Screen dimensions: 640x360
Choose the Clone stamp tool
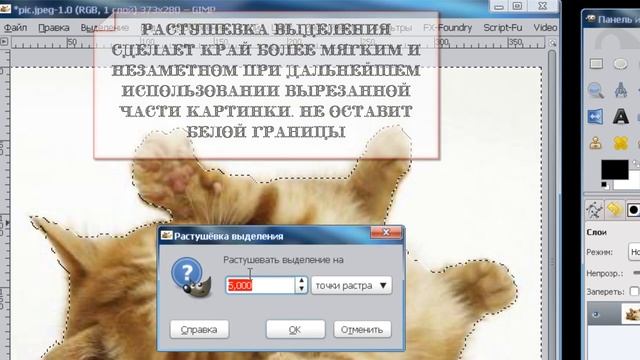pyautogui.click(x=596, y=143)
